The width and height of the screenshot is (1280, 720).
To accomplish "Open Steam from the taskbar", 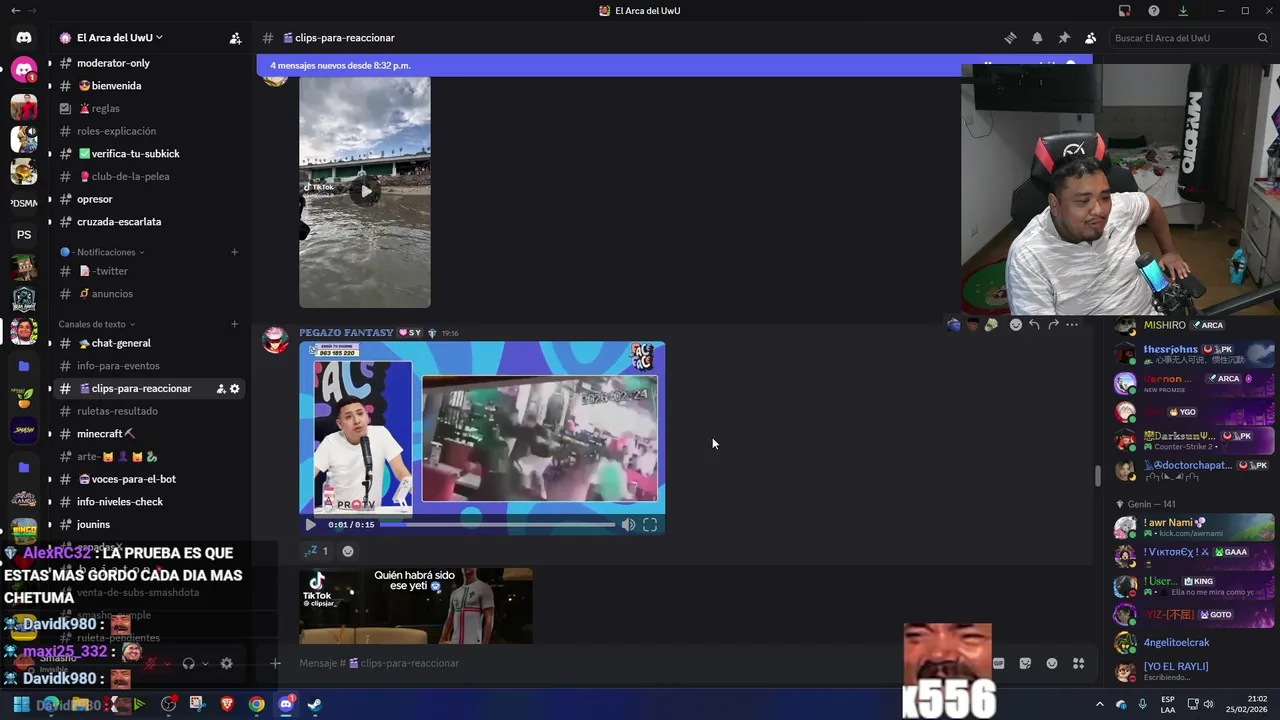I will (314, 704).
